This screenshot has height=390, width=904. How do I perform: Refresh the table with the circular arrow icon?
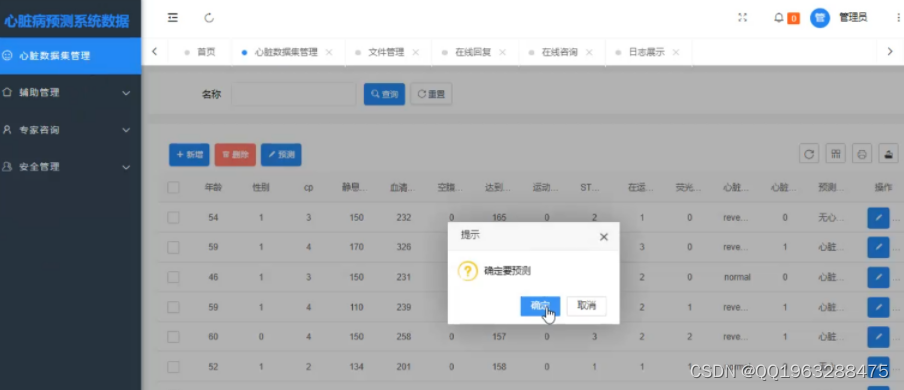809,154
